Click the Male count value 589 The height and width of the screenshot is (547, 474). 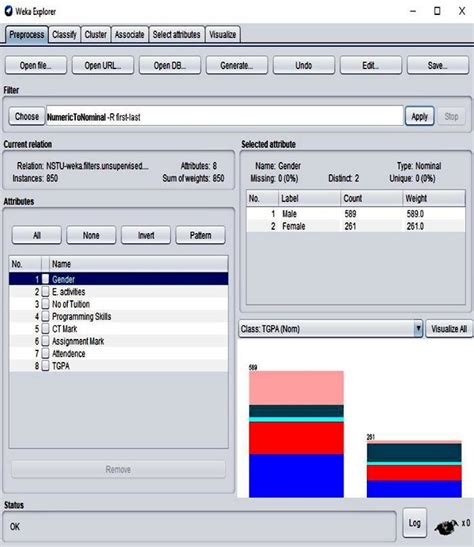350,213
